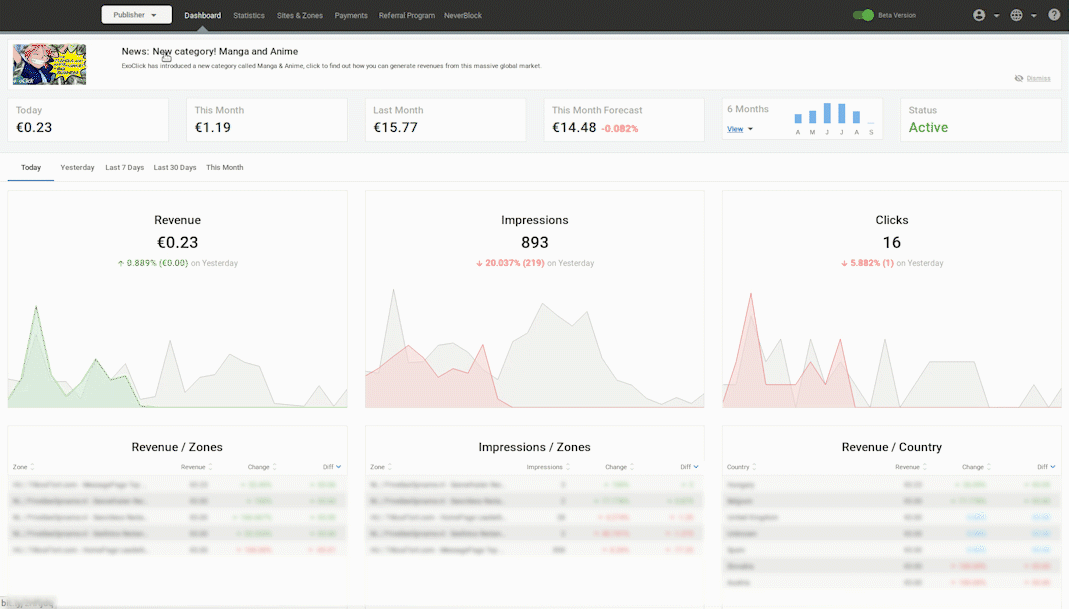Sort Revenue / Country table by Diff
The image size is (1069, 609).
(1045, 467)
